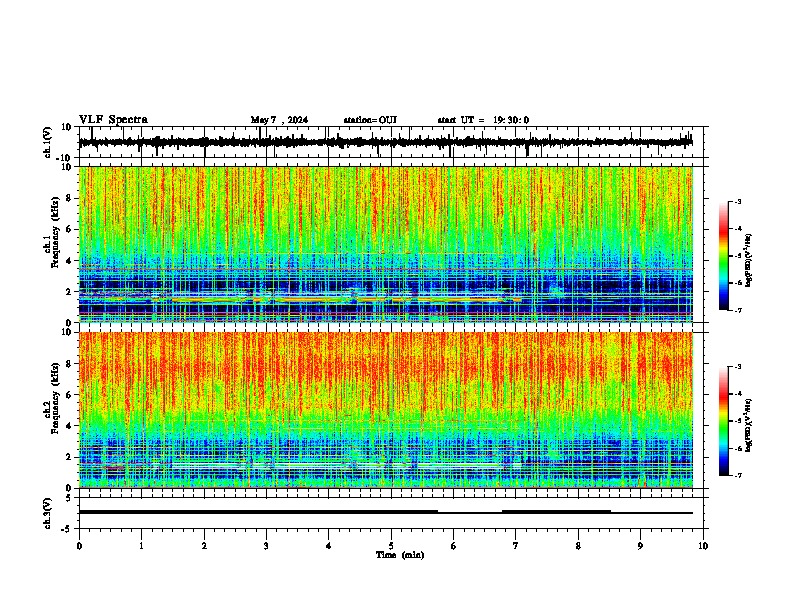Click the "ch.3(V)" axis label
The width and height of the screenshot is (792, 612).
[48, 513]
